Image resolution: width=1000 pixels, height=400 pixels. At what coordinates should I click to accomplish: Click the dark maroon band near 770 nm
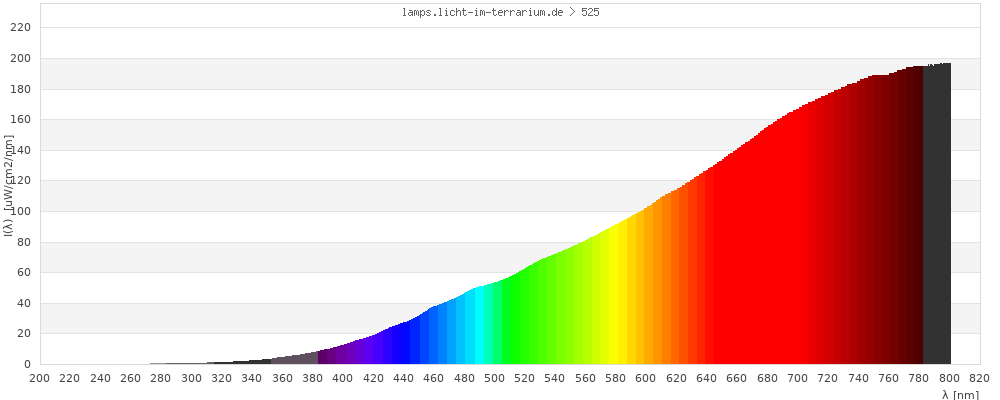point(904,220)
